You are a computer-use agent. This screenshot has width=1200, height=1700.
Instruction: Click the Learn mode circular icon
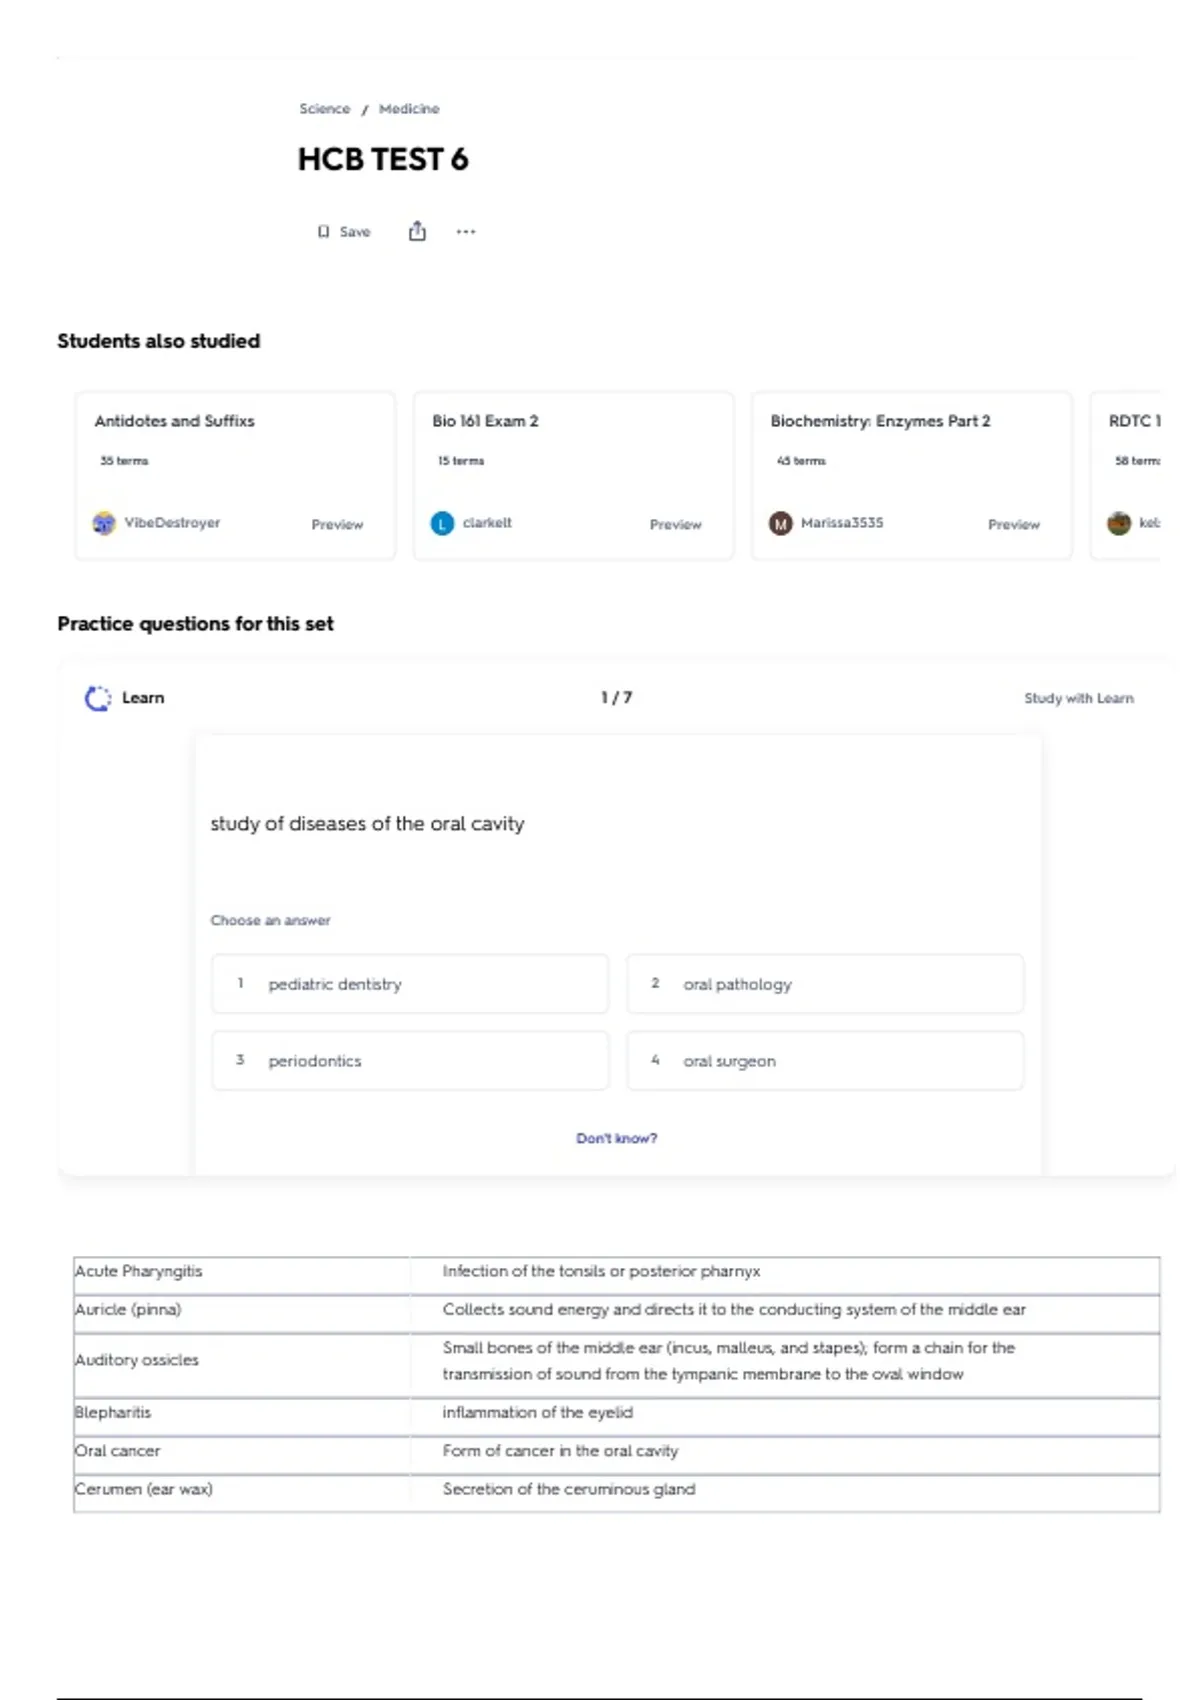[x=97, y=698]
